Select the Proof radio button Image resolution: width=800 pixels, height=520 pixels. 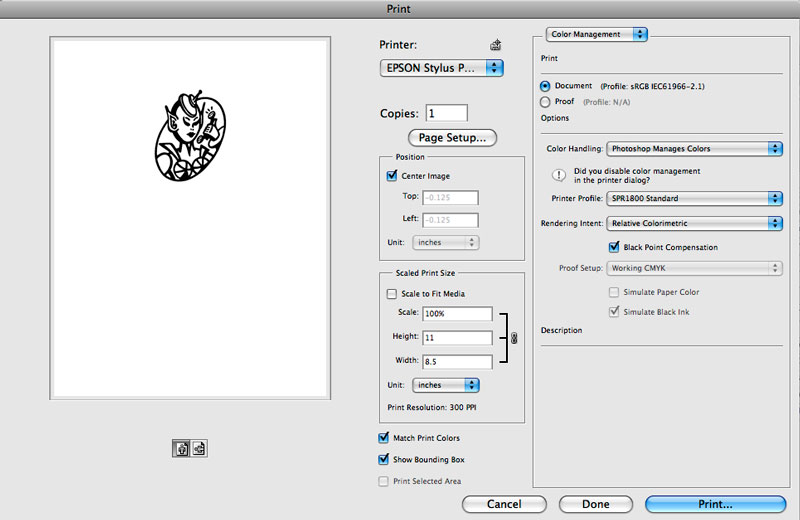click(545, 101)
